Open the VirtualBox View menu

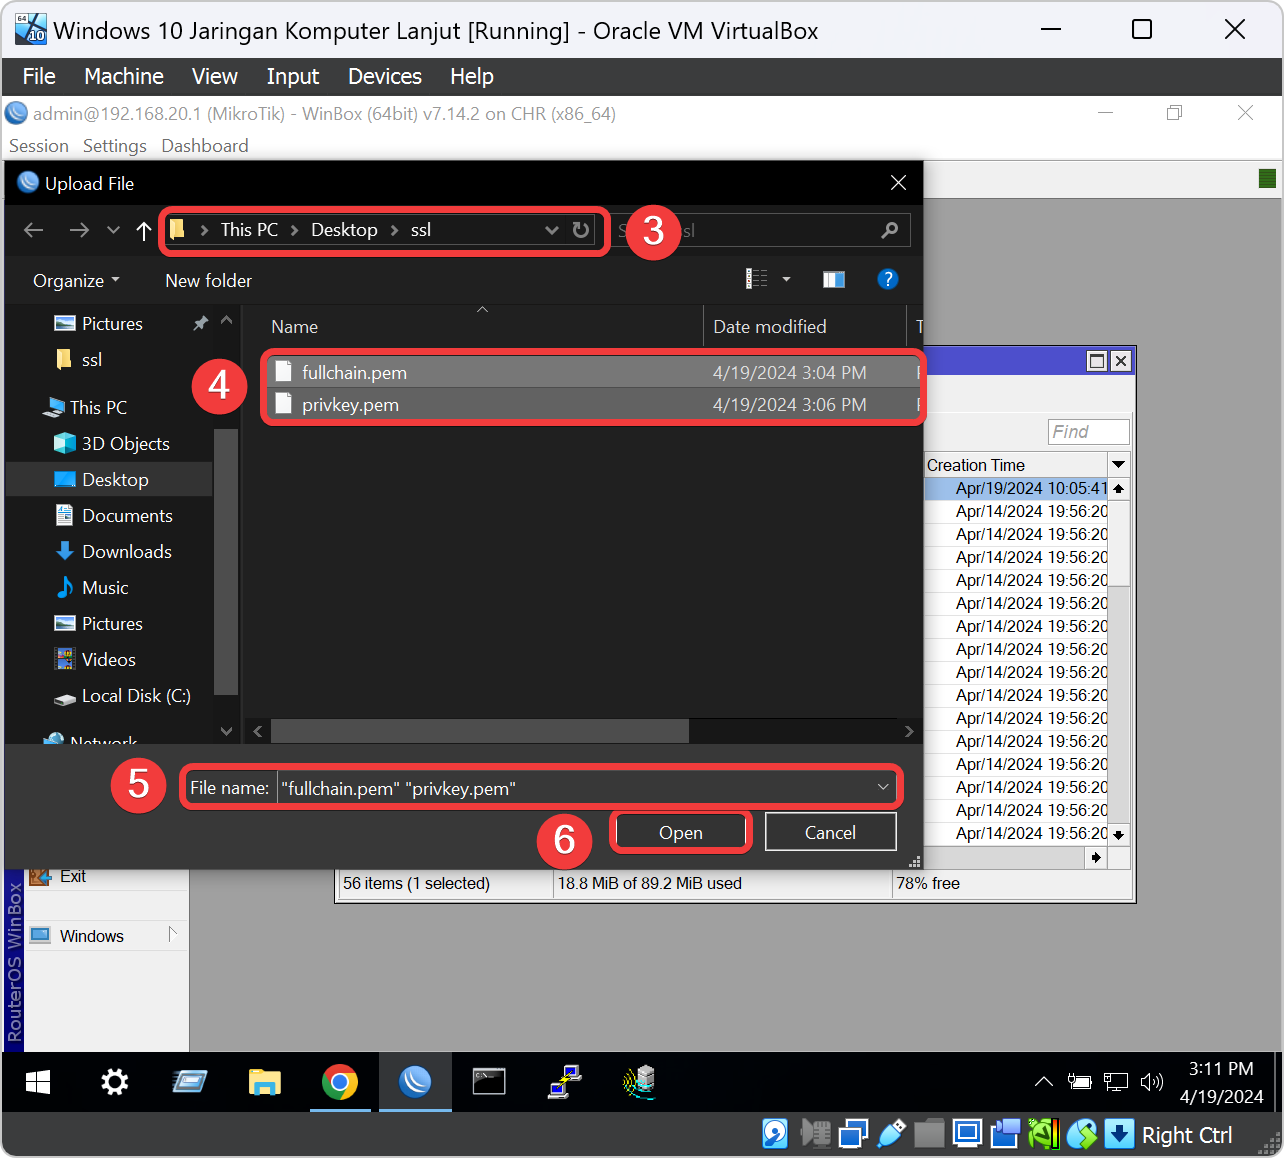pyautogui.click(x=215, y=77)
